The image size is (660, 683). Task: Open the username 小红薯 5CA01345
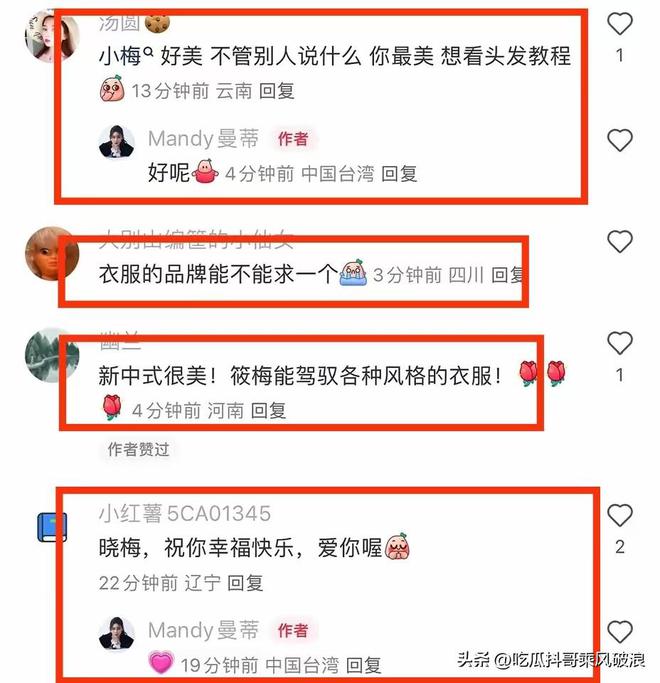point(185,514)
